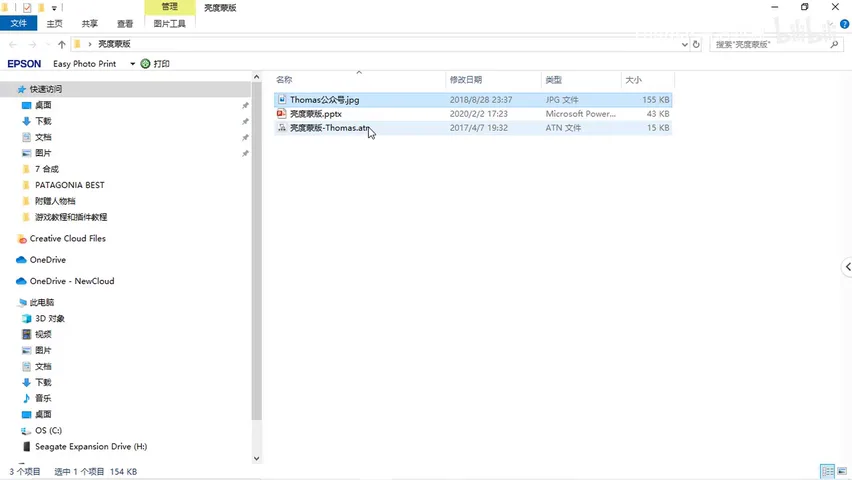
Task: Select 快速访问 in navigation pane
Action: pos(46,89)
